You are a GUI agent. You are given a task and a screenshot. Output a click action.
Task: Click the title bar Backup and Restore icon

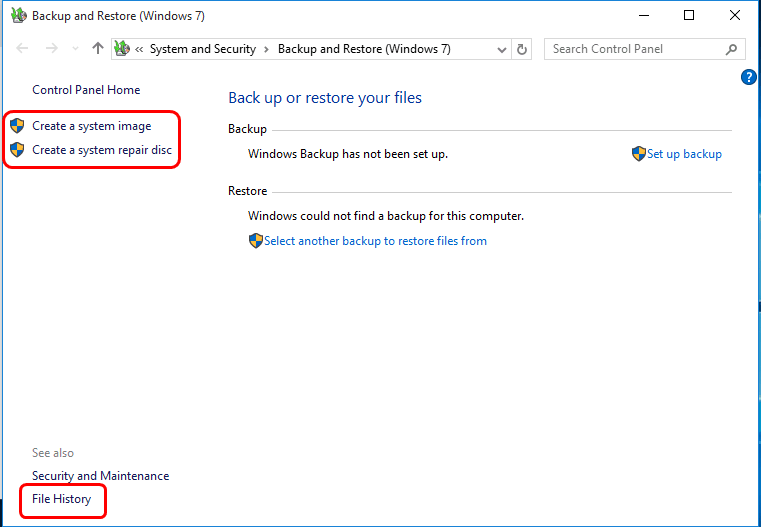(x=18, y=16)
